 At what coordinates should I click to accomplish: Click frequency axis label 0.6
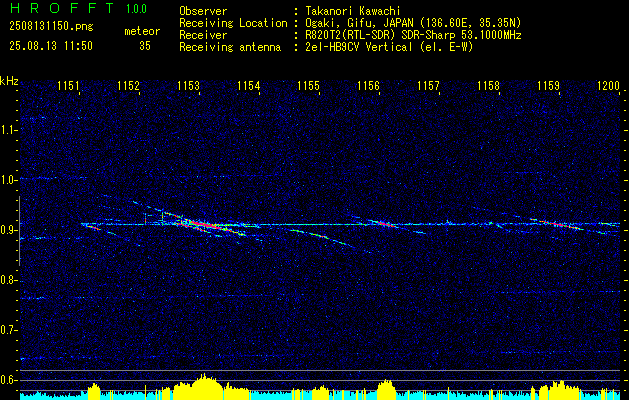pyautogui.click(x=8, y=380)
